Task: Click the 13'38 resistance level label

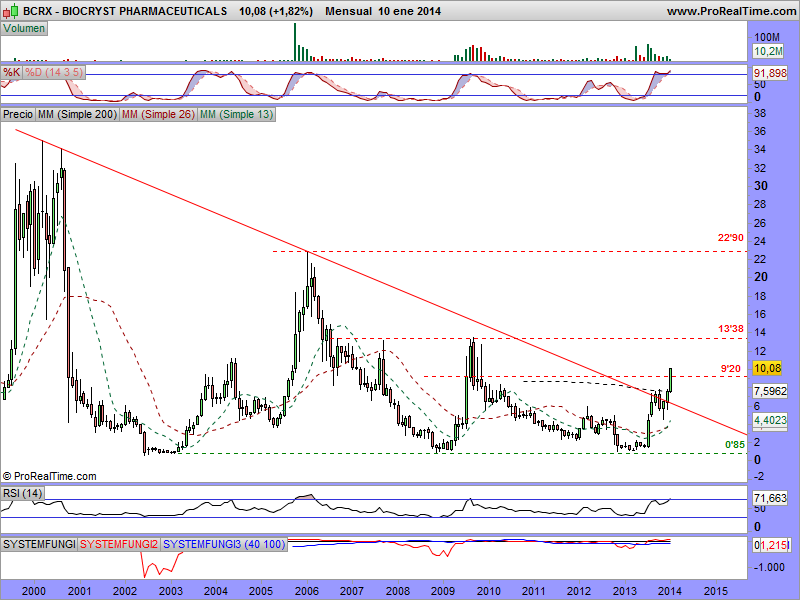Action: click(x=731, y=329)
